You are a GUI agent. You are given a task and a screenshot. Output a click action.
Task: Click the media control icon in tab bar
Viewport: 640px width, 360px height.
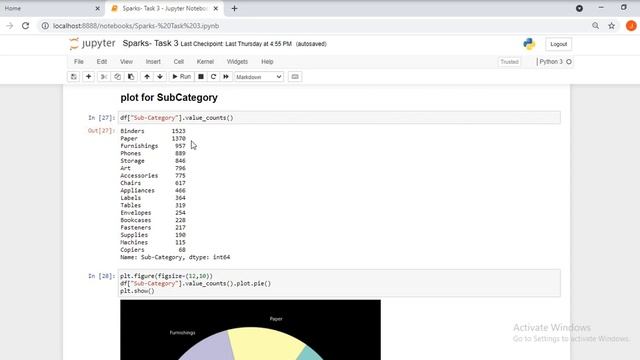579,8
